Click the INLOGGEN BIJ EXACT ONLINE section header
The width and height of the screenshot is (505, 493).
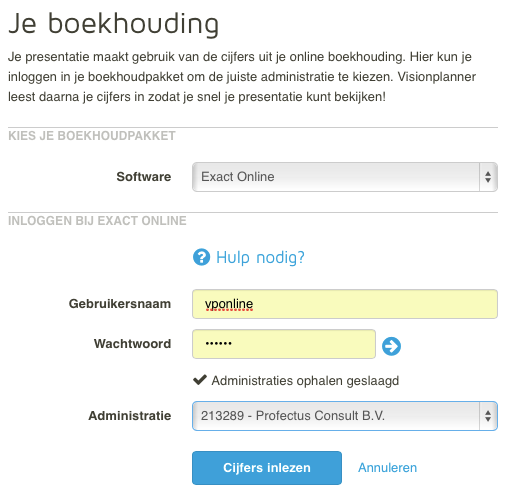point(97,221)
